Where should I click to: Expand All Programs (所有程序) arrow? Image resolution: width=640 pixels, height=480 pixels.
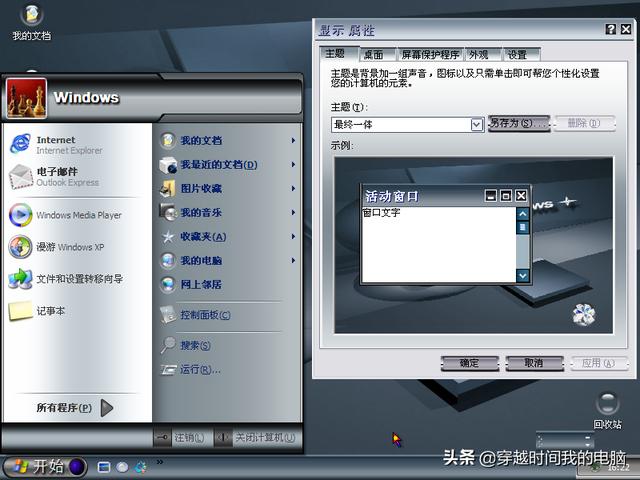coord(107,407)
